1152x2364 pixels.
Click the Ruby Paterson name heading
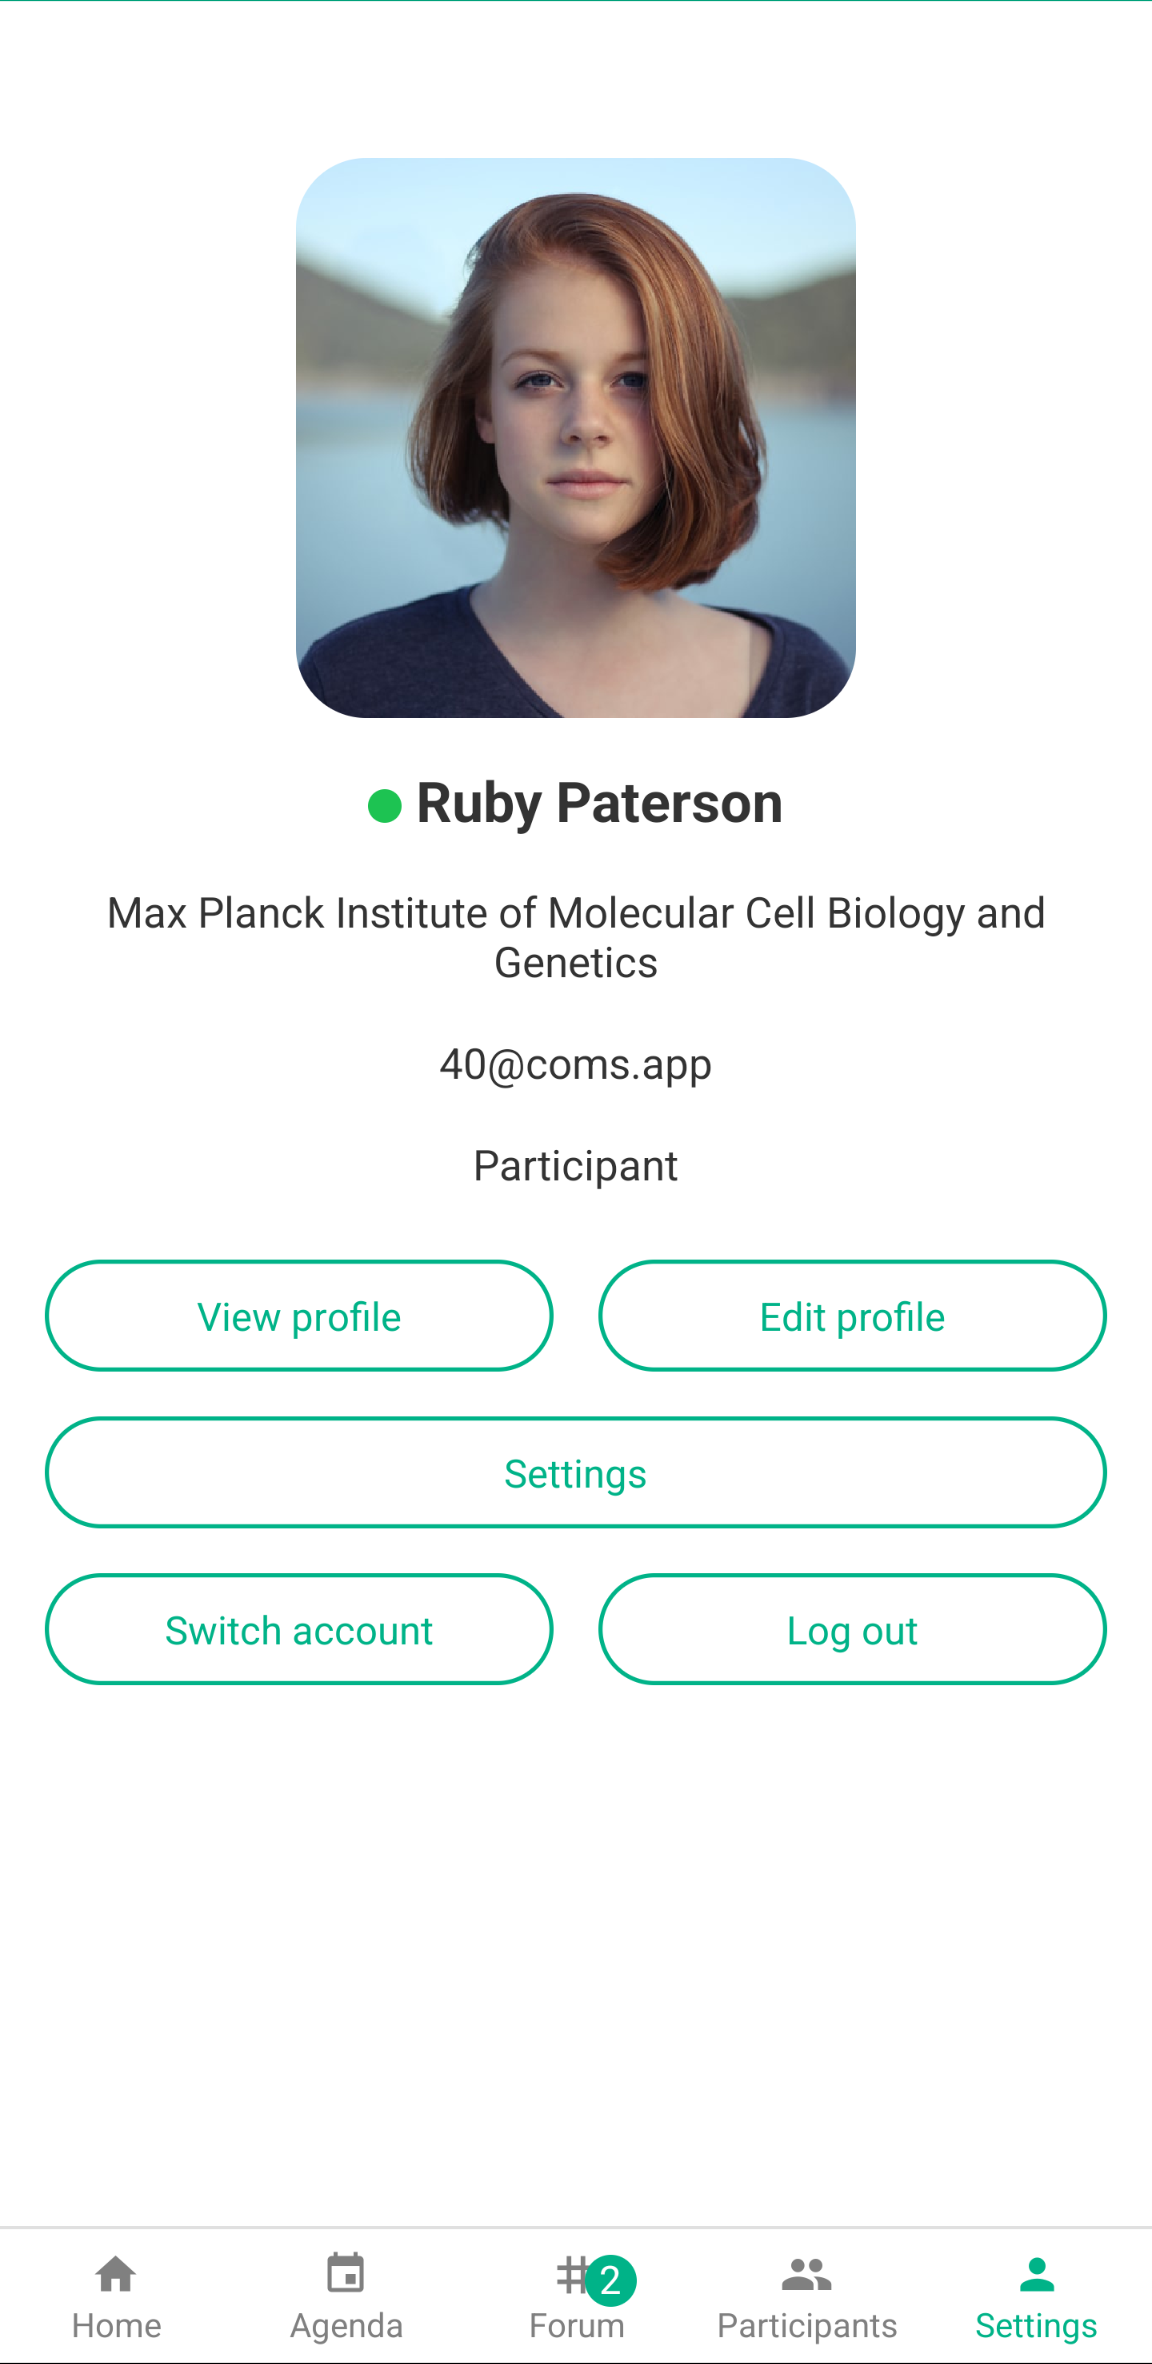[x=599, y=804]
